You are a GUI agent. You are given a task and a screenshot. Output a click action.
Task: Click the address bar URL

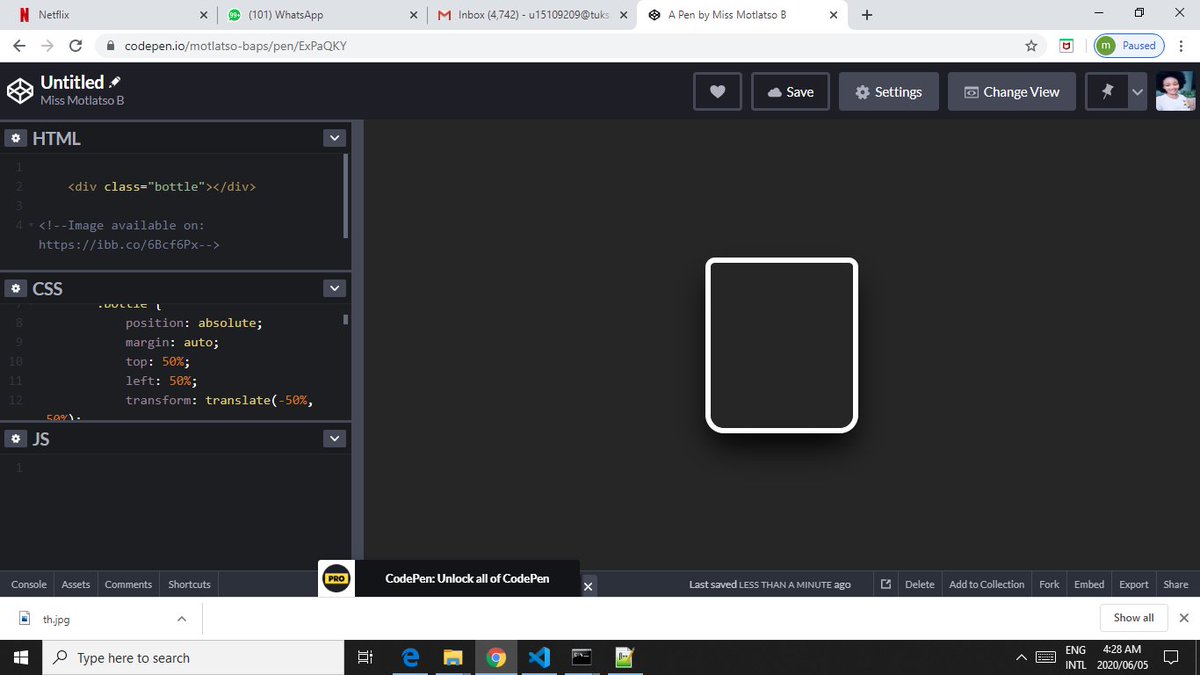(236, 46)
